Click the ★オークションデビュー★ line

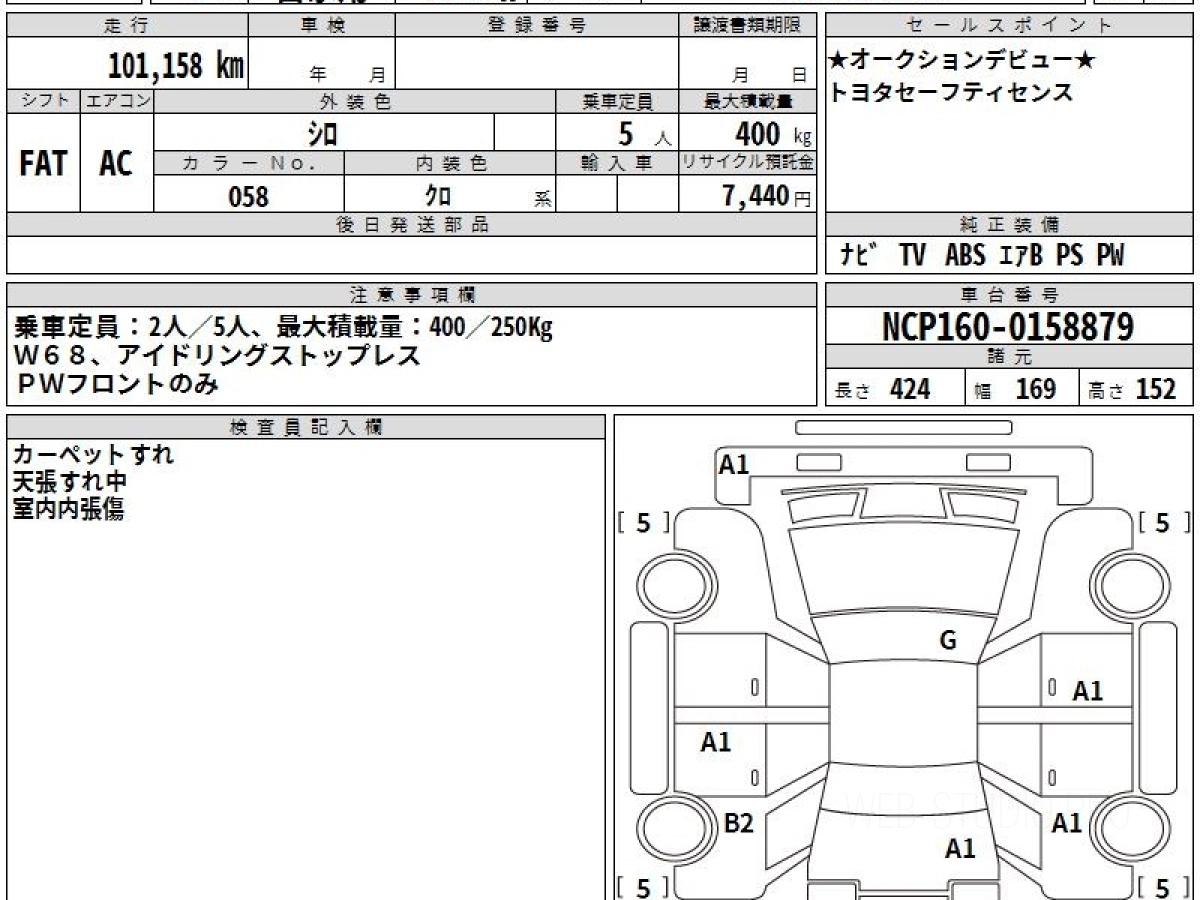coord(962,60)
